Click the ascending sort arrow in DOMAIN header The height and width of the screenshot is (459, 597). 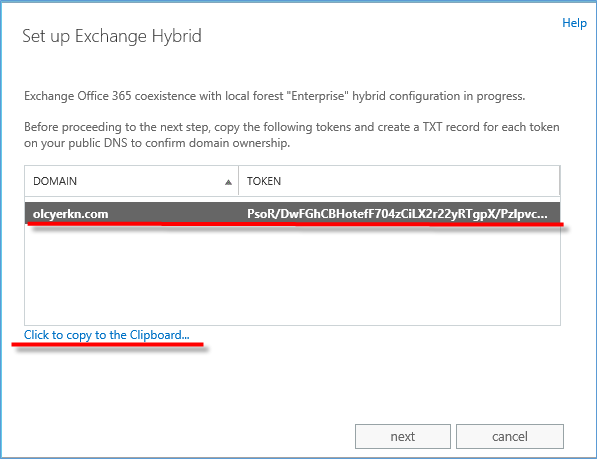[228, 182]
